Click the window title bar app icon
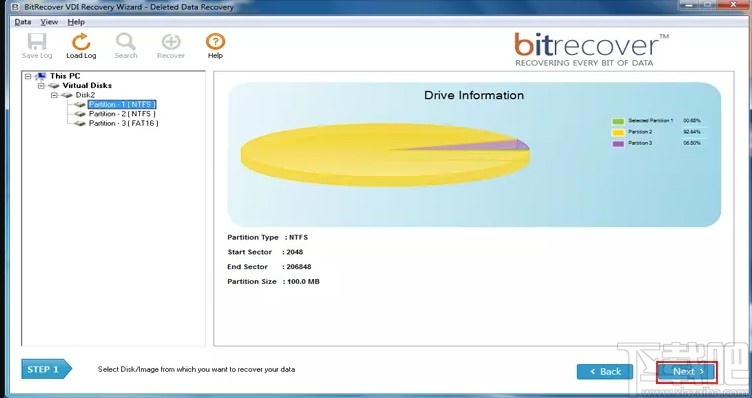 coord(15,7)
